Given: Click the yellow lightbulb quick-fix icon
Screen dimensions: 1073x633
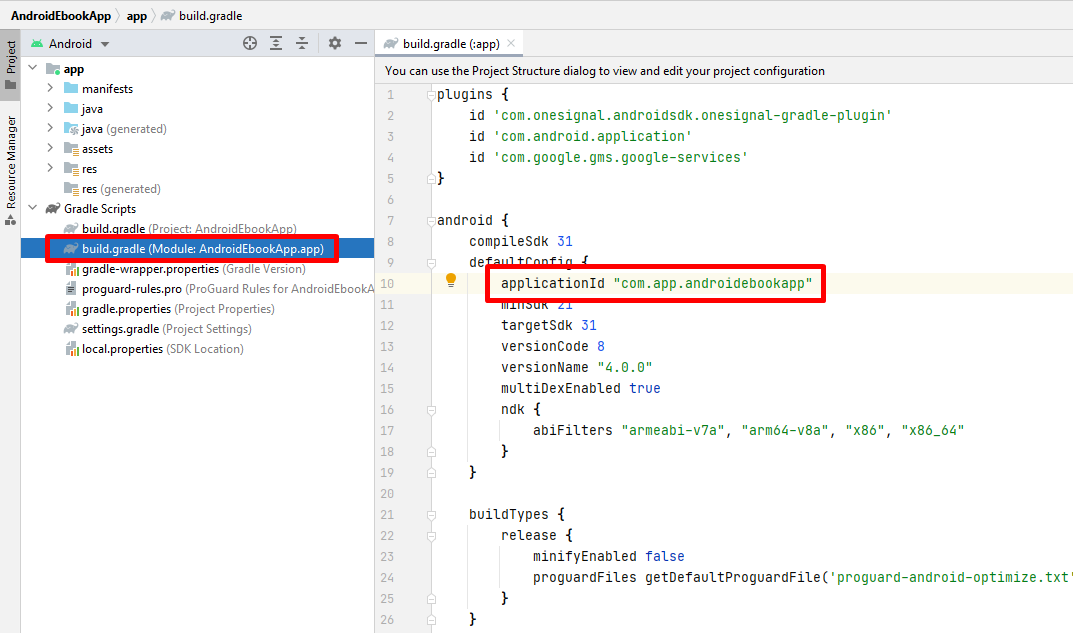Looking at the screenshot, I should tap(451, 281).
